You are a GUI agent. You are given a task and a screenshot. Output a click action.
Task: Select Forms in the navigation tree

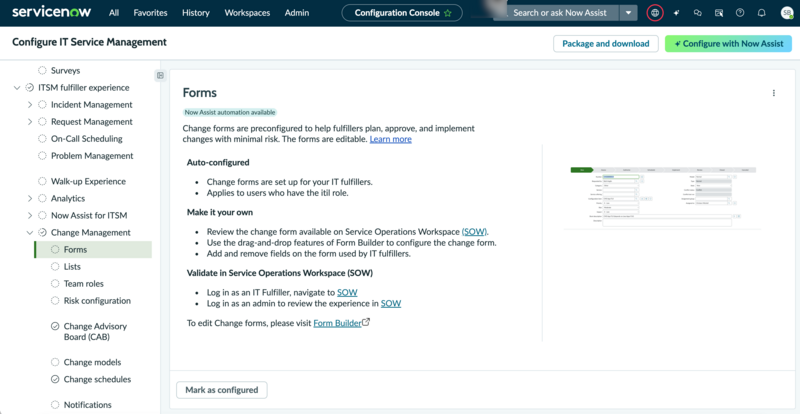(x=93, y=250)
